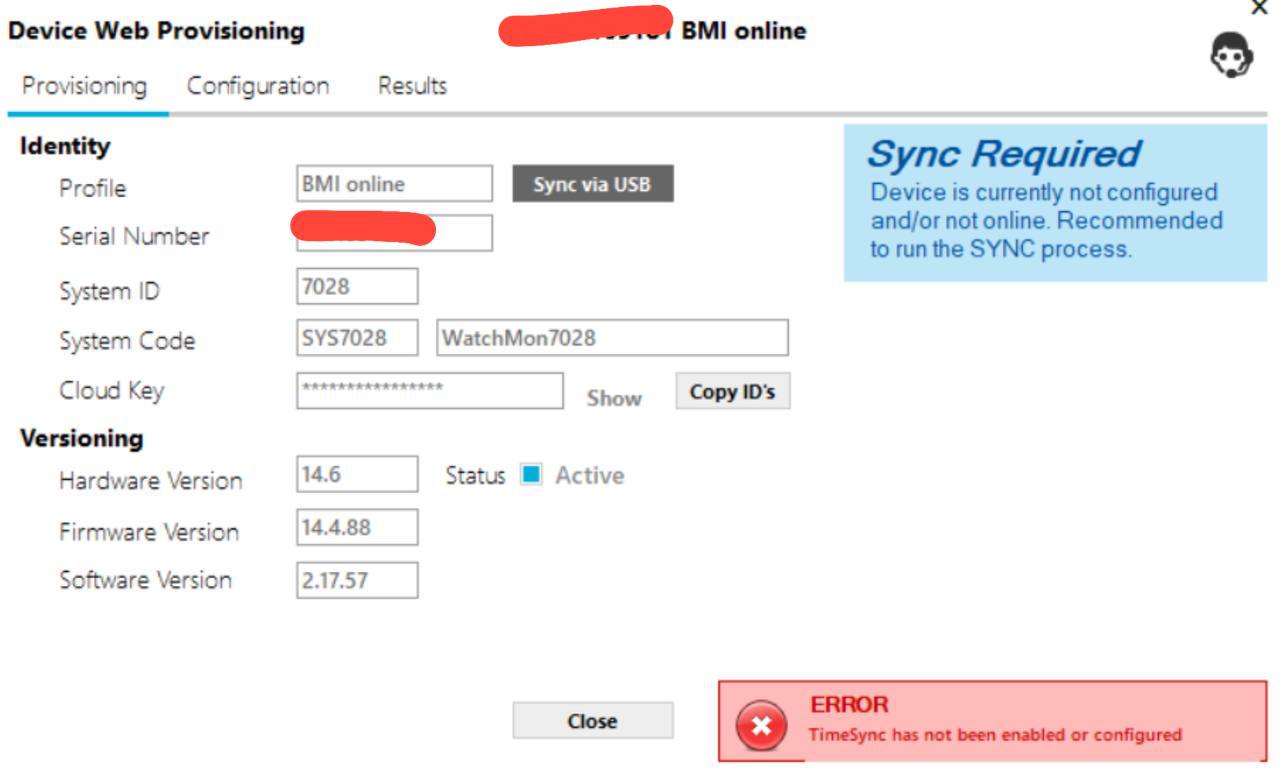Close the window with the X button
The image size is (1280, 769).
coord(1259,7)
